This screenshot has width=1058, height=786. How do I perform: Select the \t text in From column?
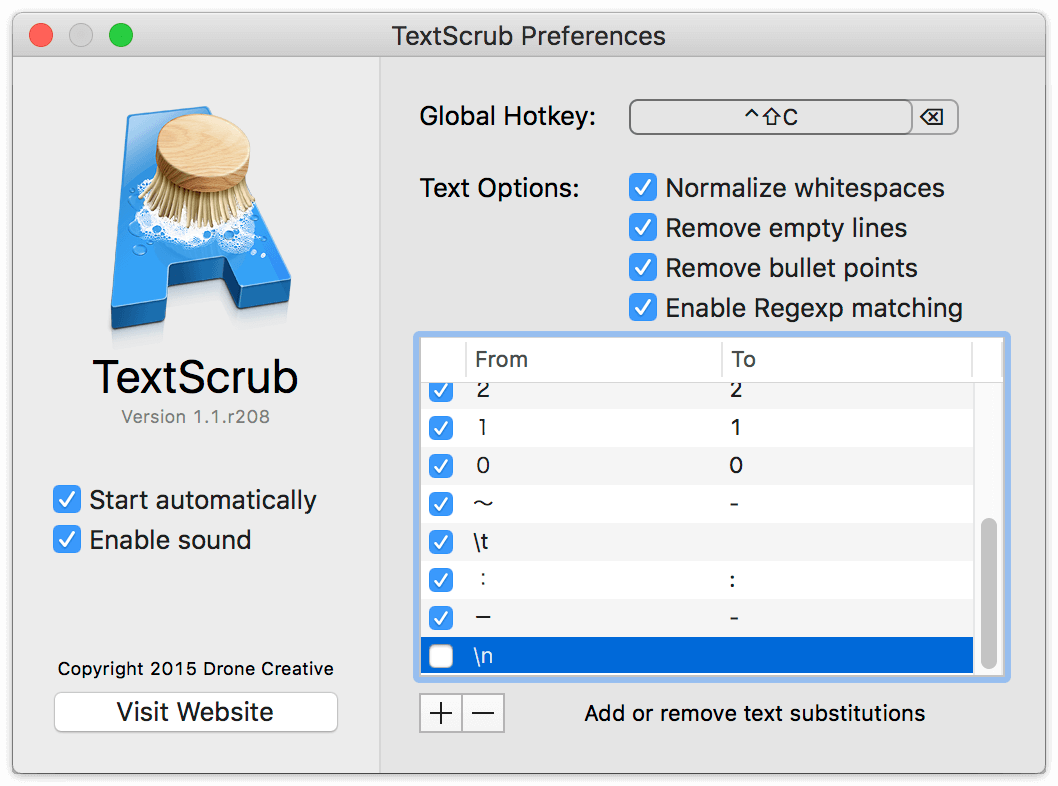coord(480,542)
